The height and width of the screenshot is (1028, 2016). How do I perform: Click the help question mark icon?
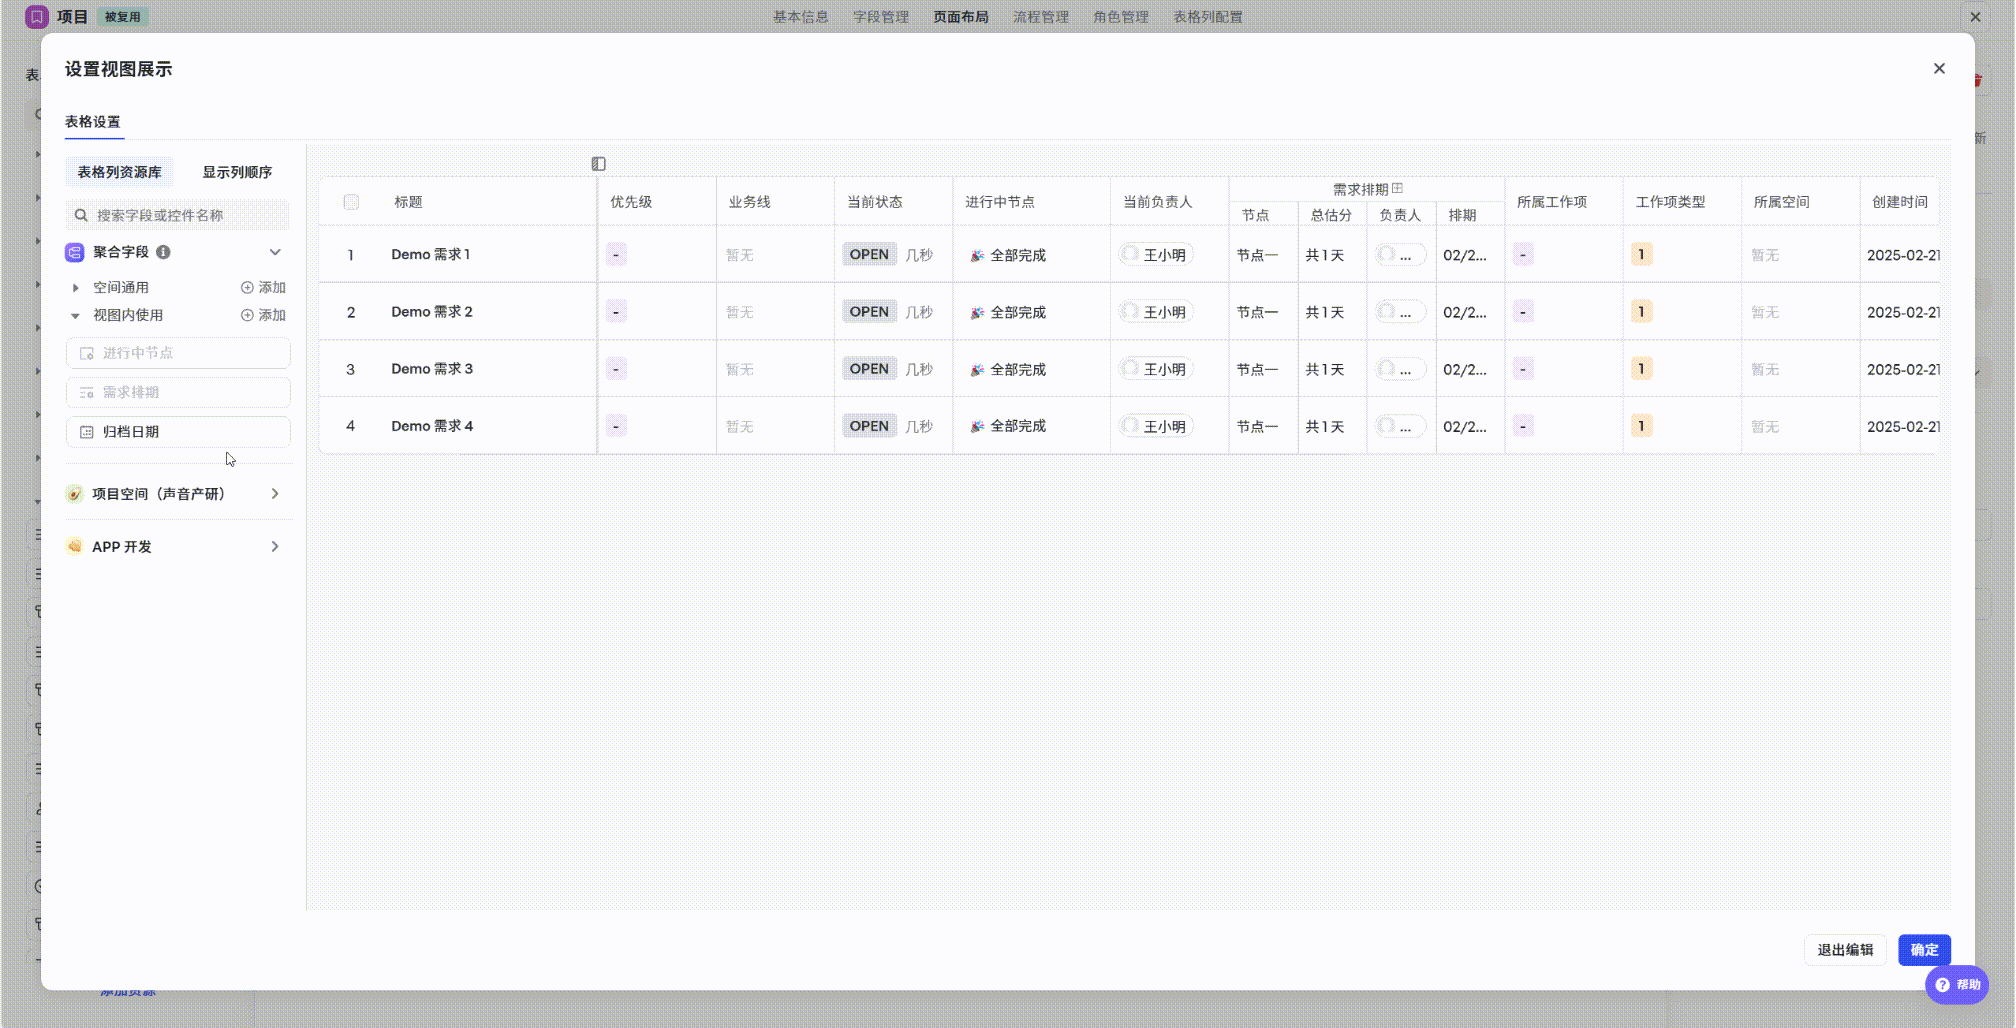point(1942,985)
